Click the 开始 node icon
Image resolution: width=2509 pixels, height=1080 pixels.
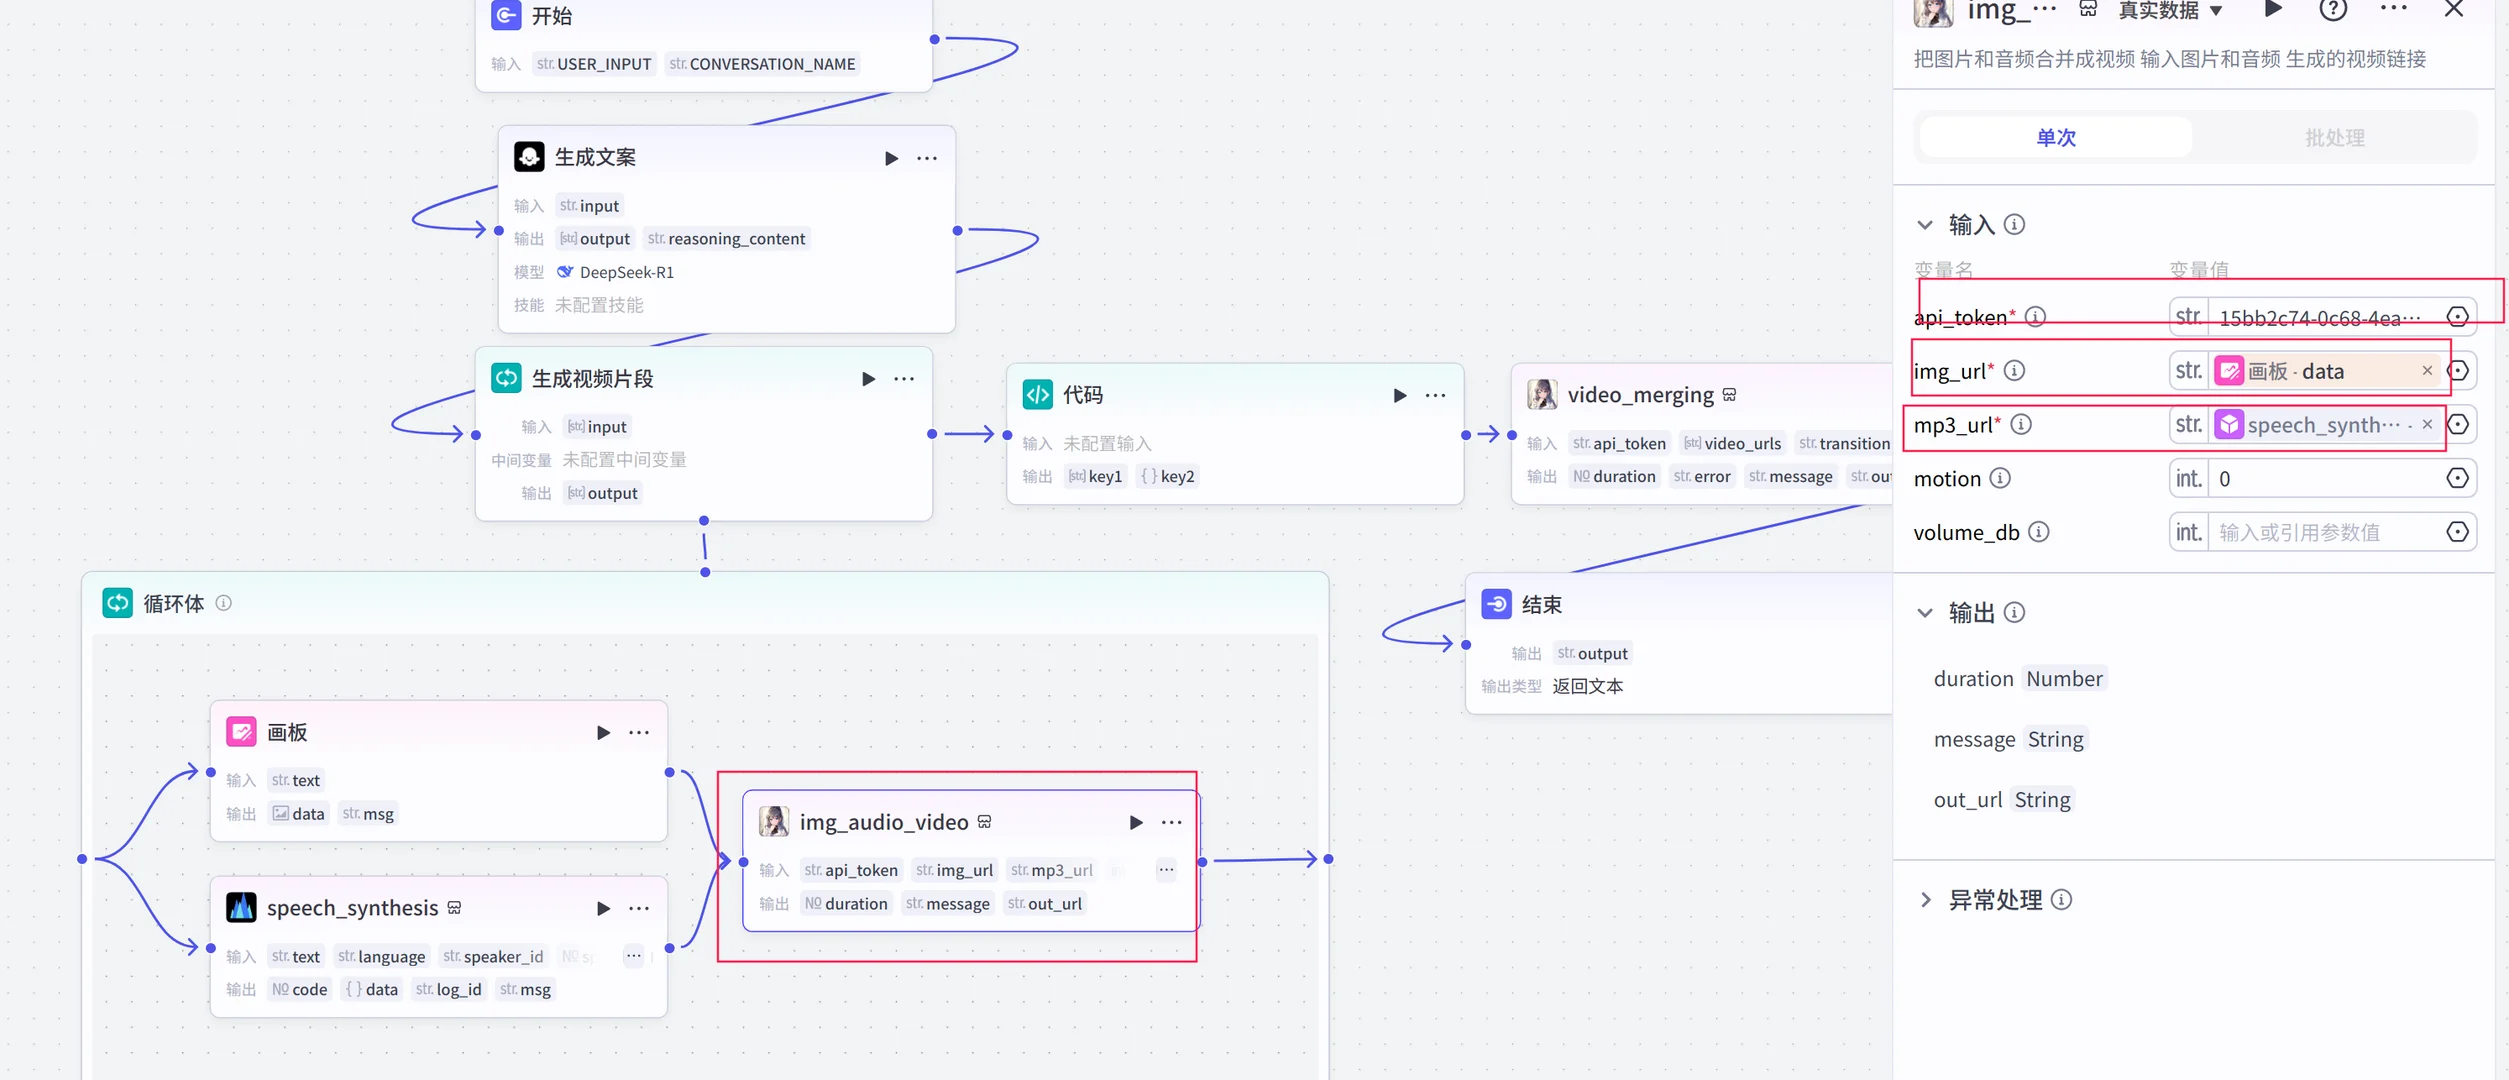506,15
